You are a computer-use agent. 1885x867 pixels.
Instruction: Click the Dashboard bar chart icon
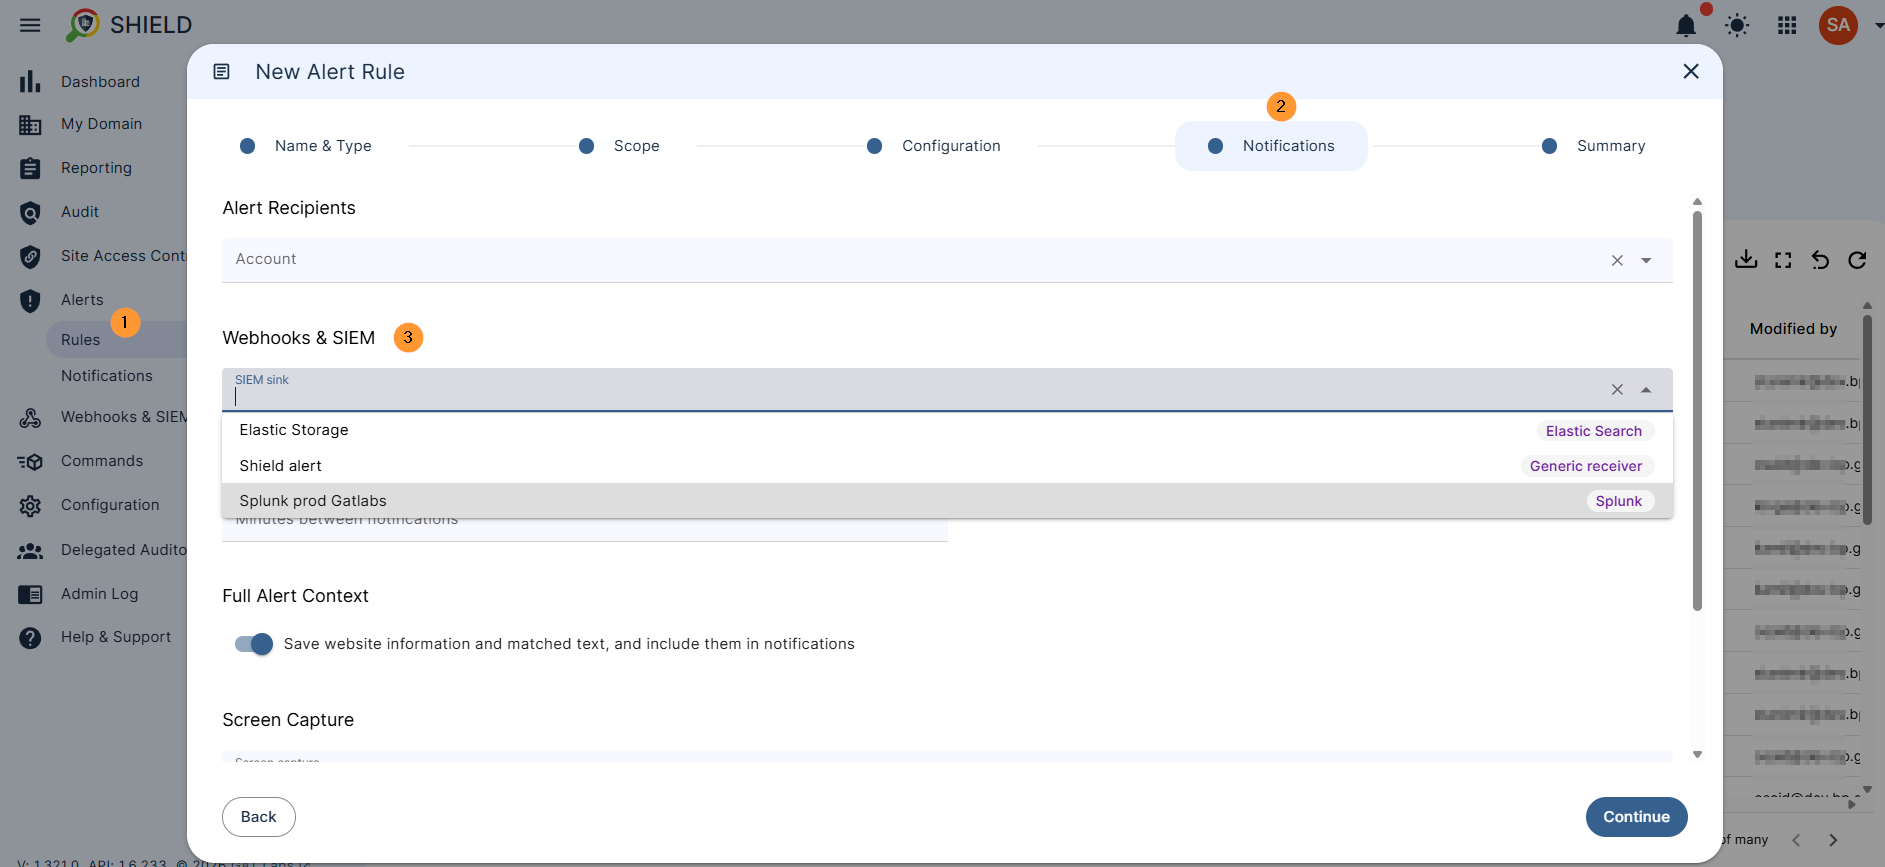click(30, 82)
